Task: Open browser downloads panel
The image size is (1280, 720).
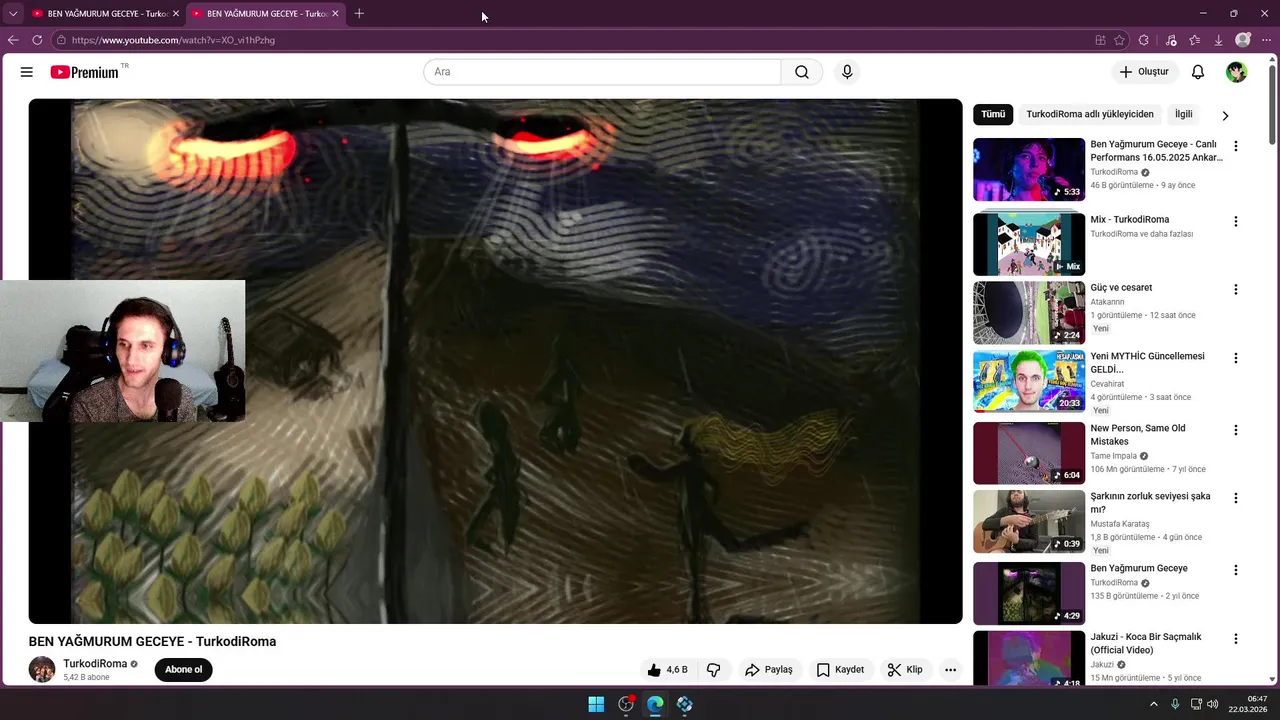Action: click(1218, 40)
